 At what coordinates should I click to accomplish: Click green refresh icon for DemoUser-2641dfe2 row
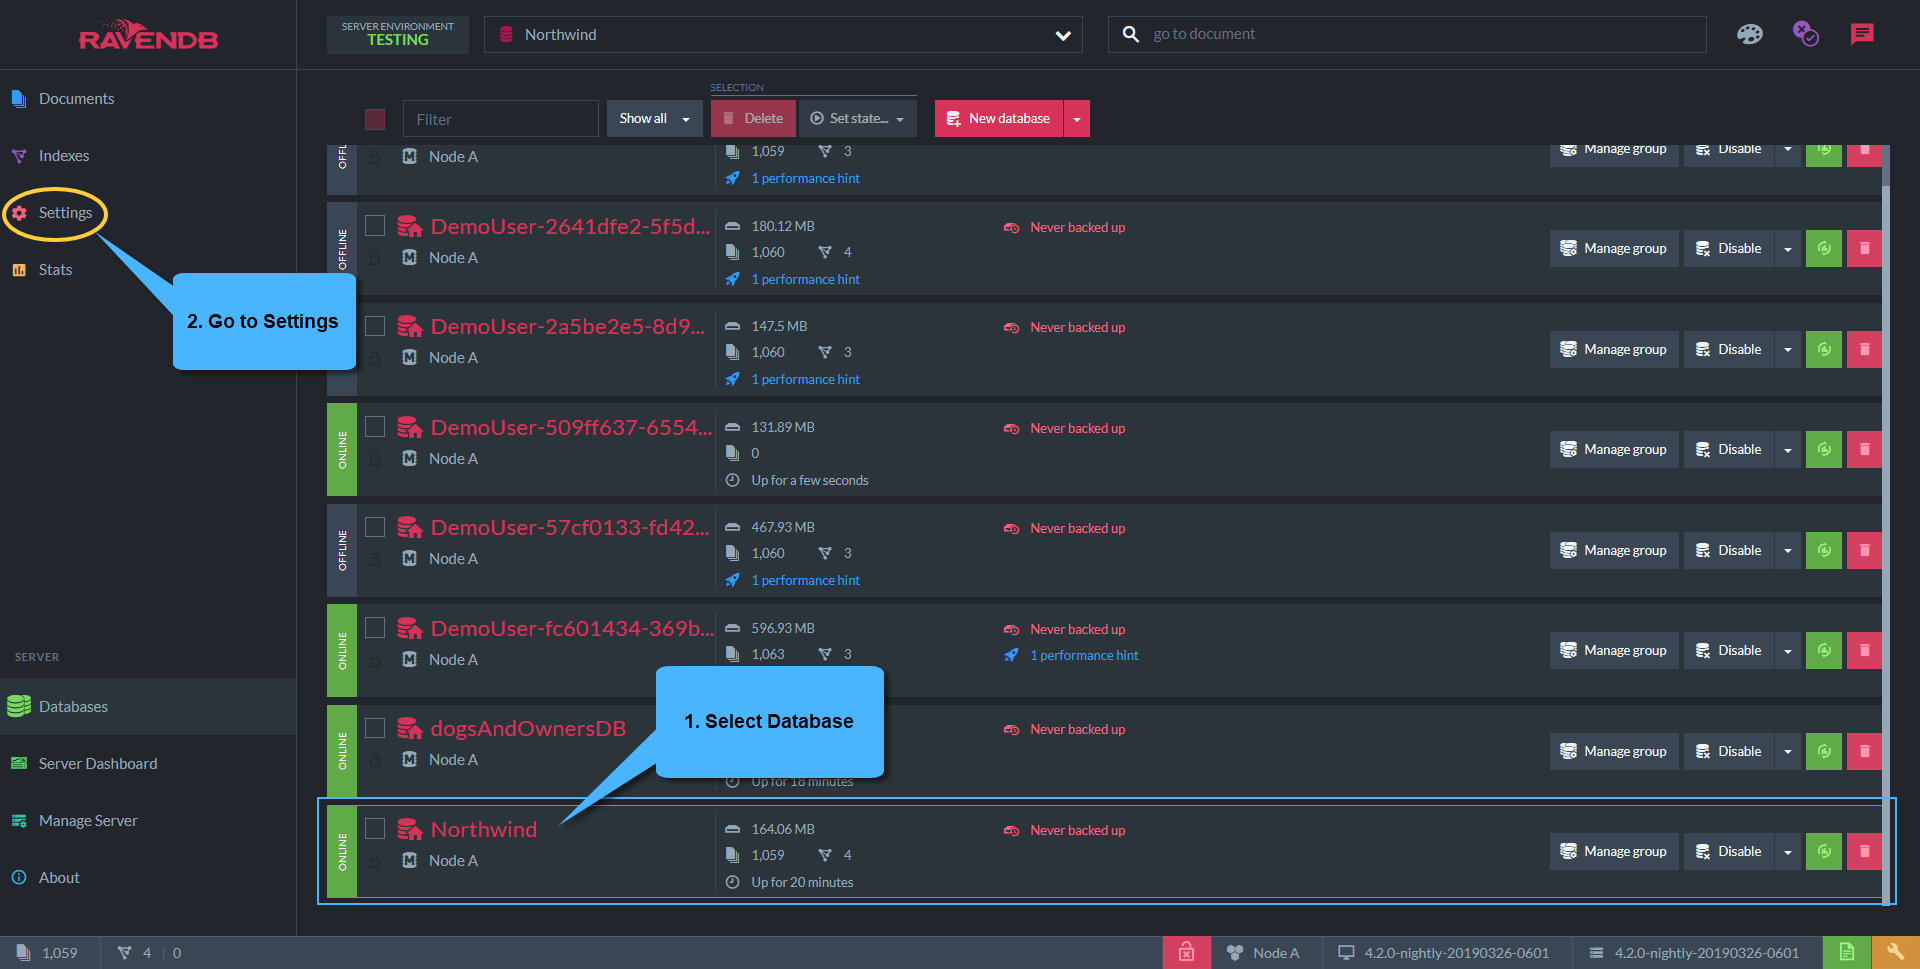tap(1824, 248)
